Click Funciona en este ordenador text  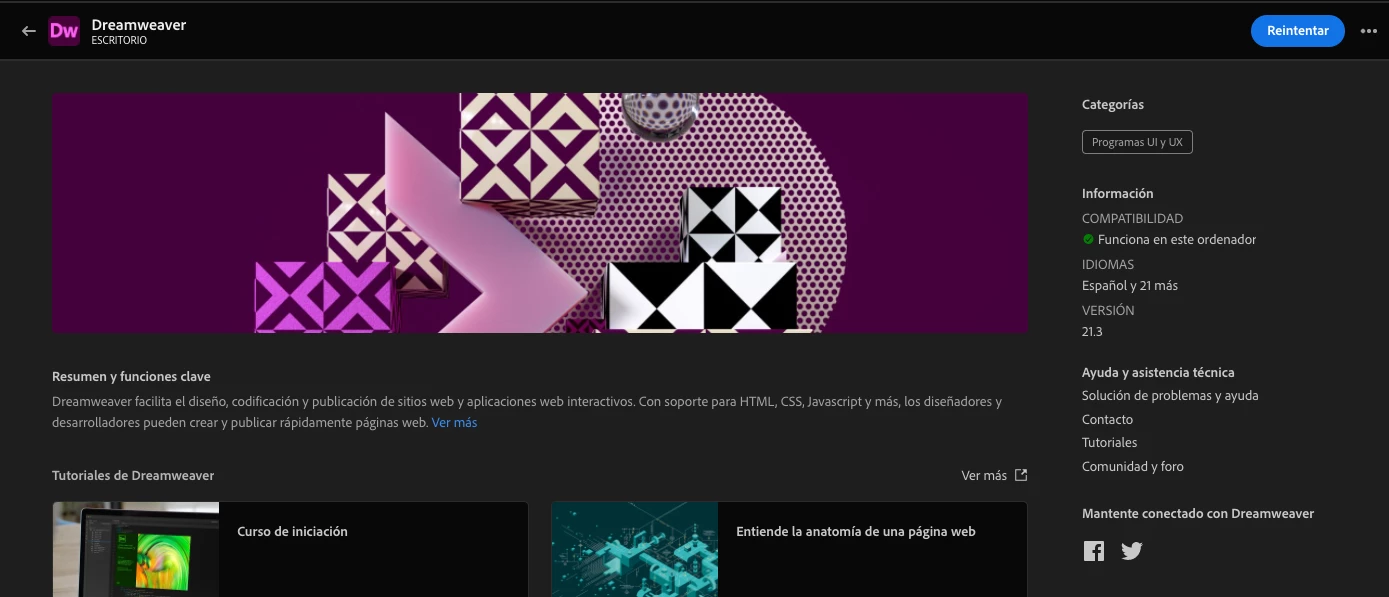click(1177, 239)
